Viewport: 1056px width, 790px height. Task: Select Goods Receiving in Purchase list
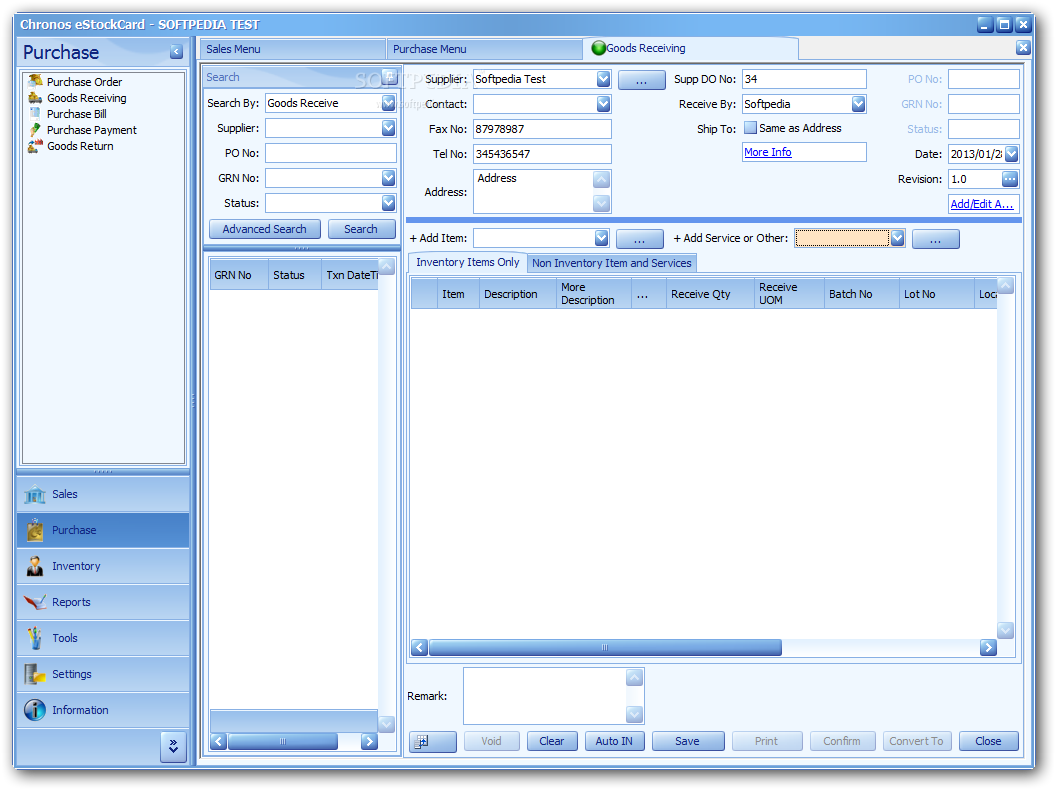[86, 98]
